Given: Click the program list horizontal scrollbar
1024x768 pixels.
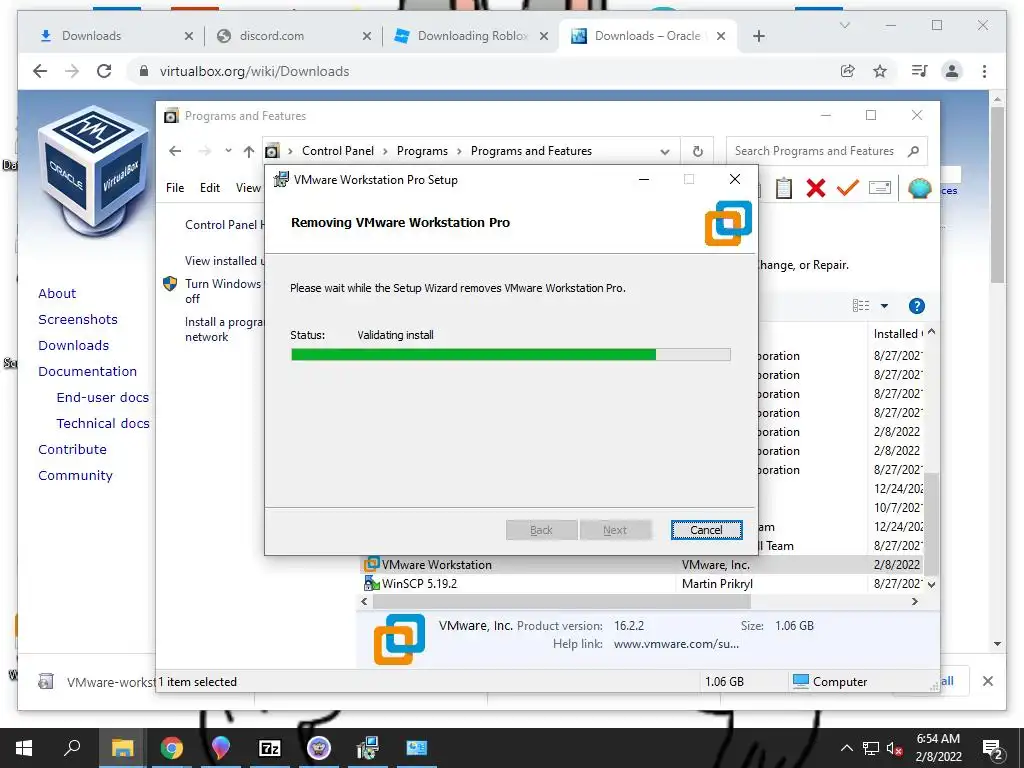Looking at the screenshot, I should (x=562, y=601).
